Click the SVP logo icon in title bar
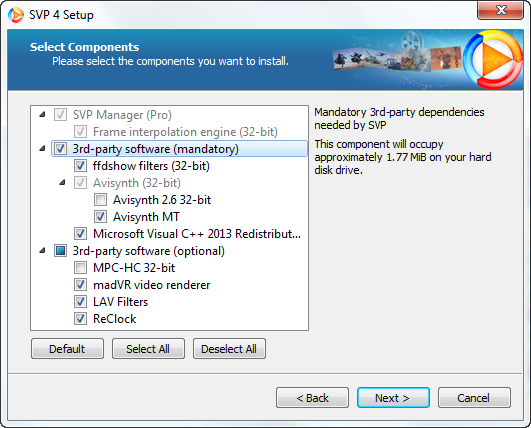The width and height of the screenshot is (531, 428). (x=16, y=15)
